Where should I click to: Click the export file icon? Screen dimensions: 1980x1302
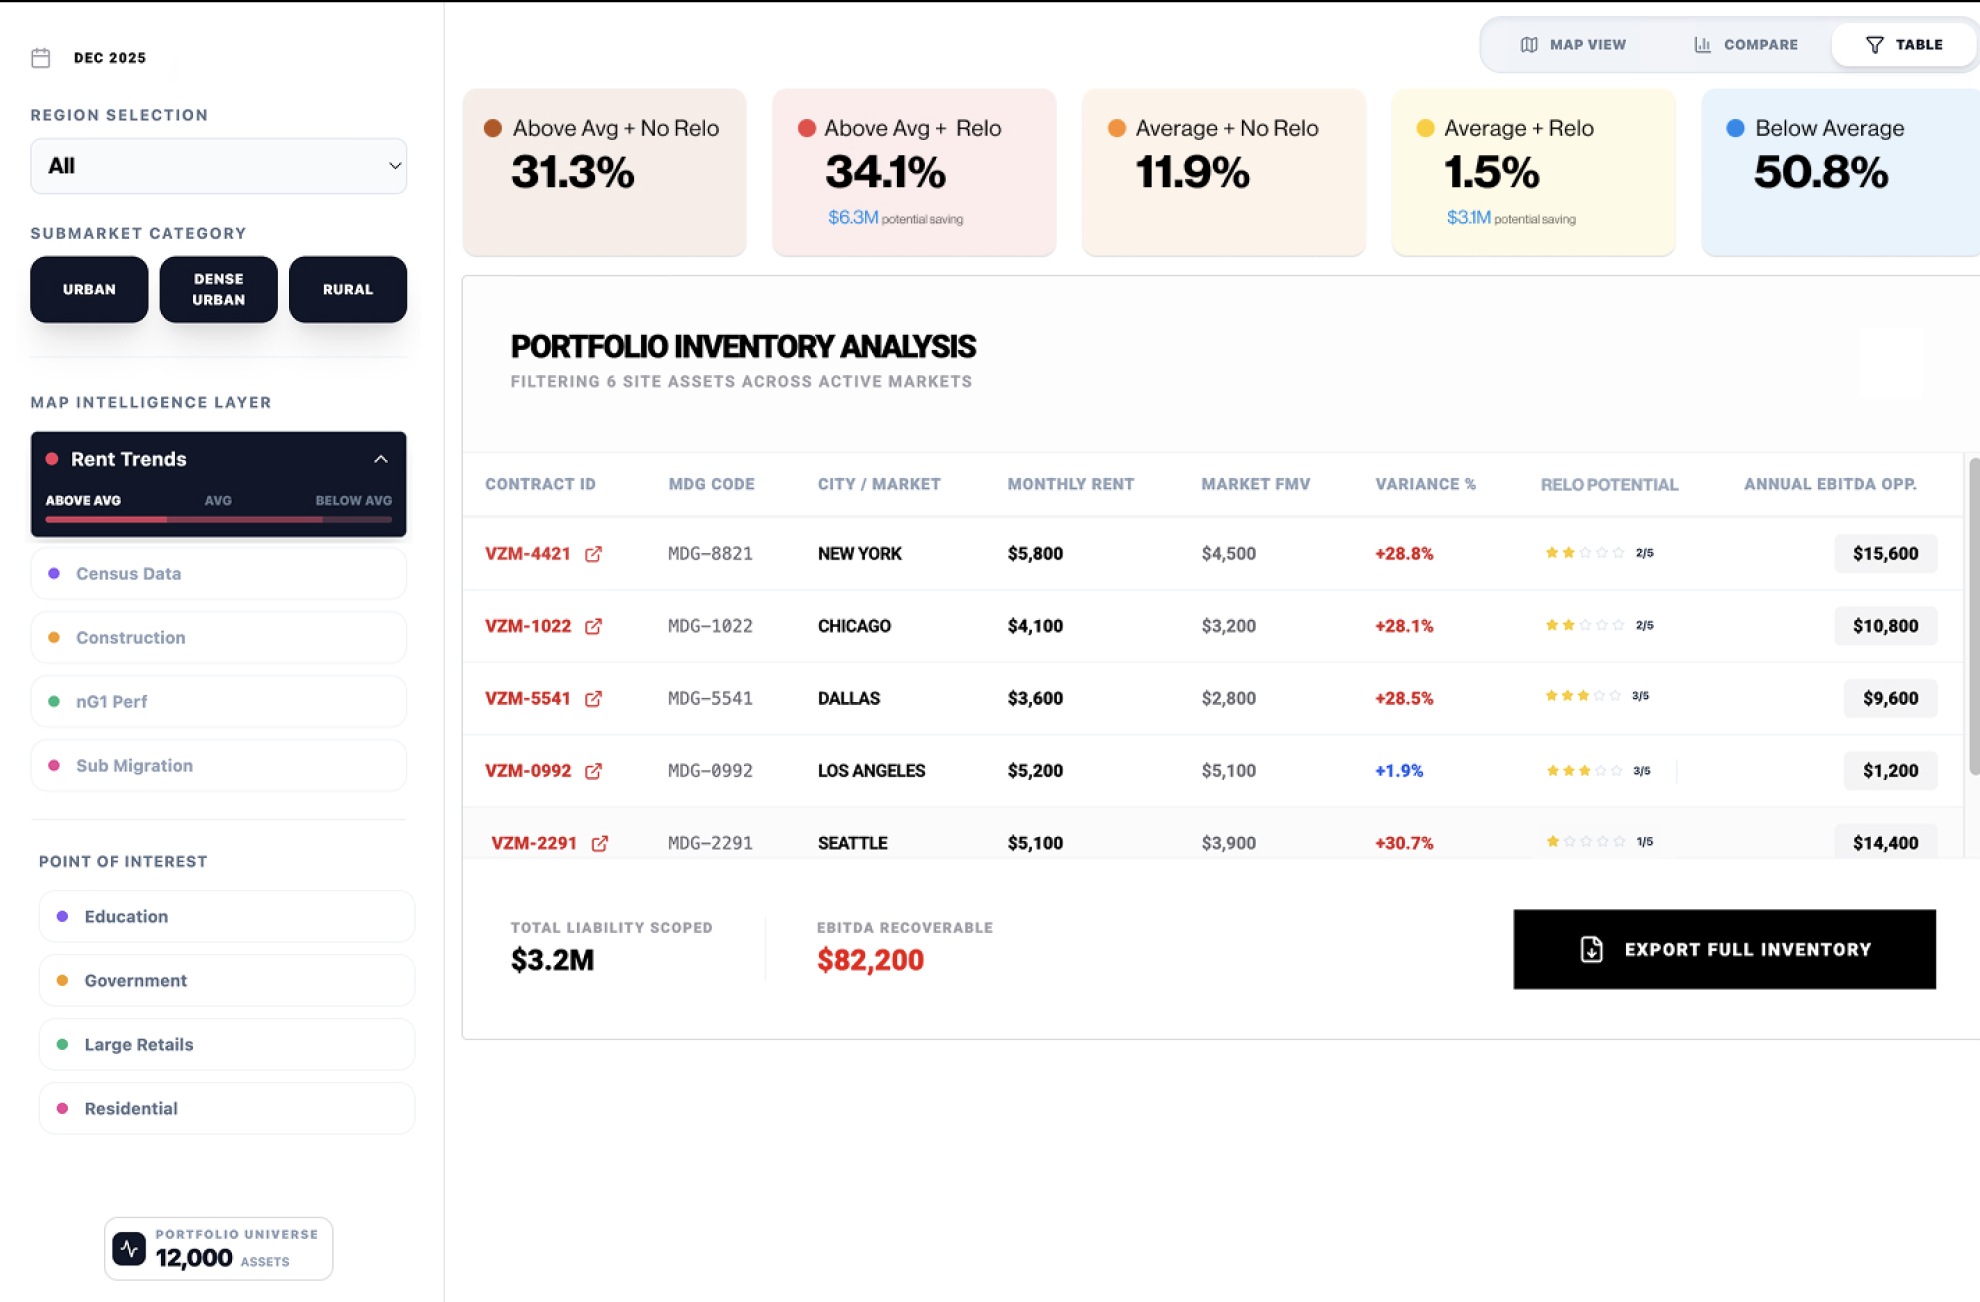click(1592, 949)
